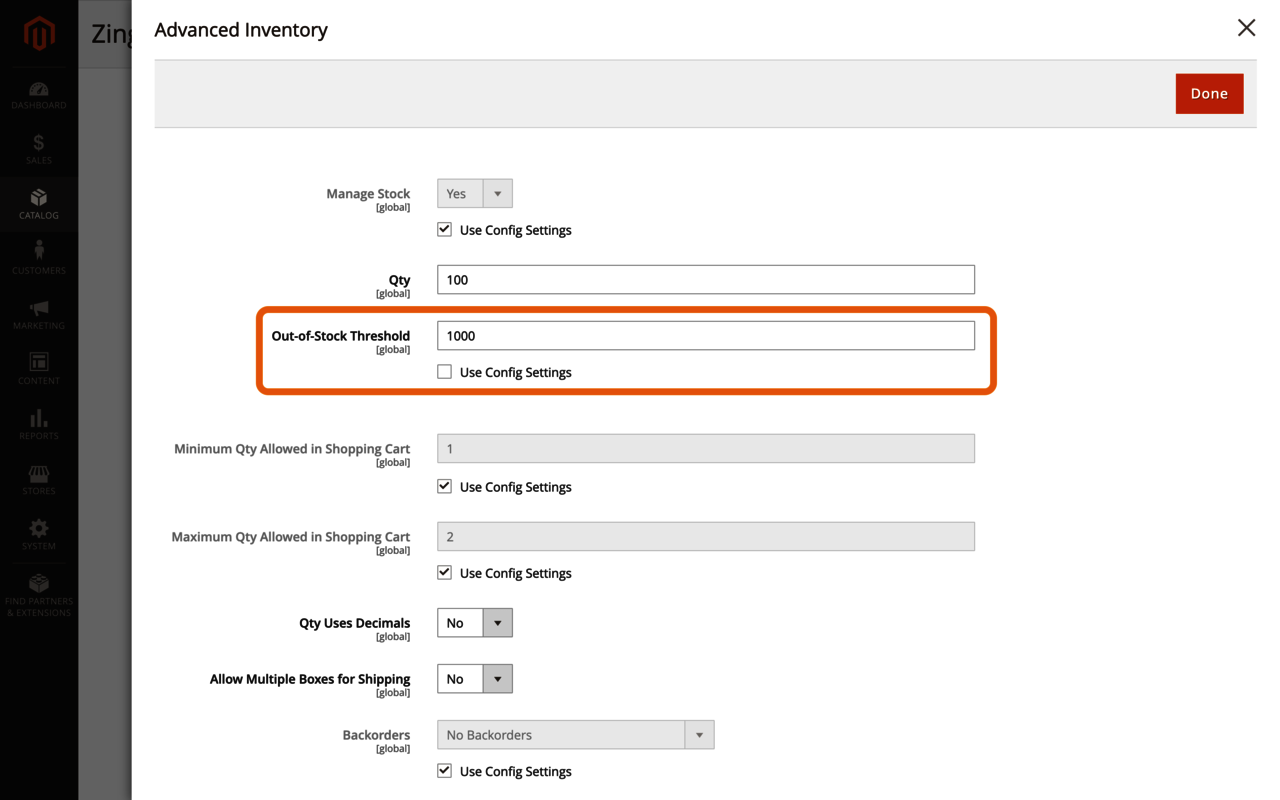
Task: Expand the Backorders dropdown
Action: 575,735
